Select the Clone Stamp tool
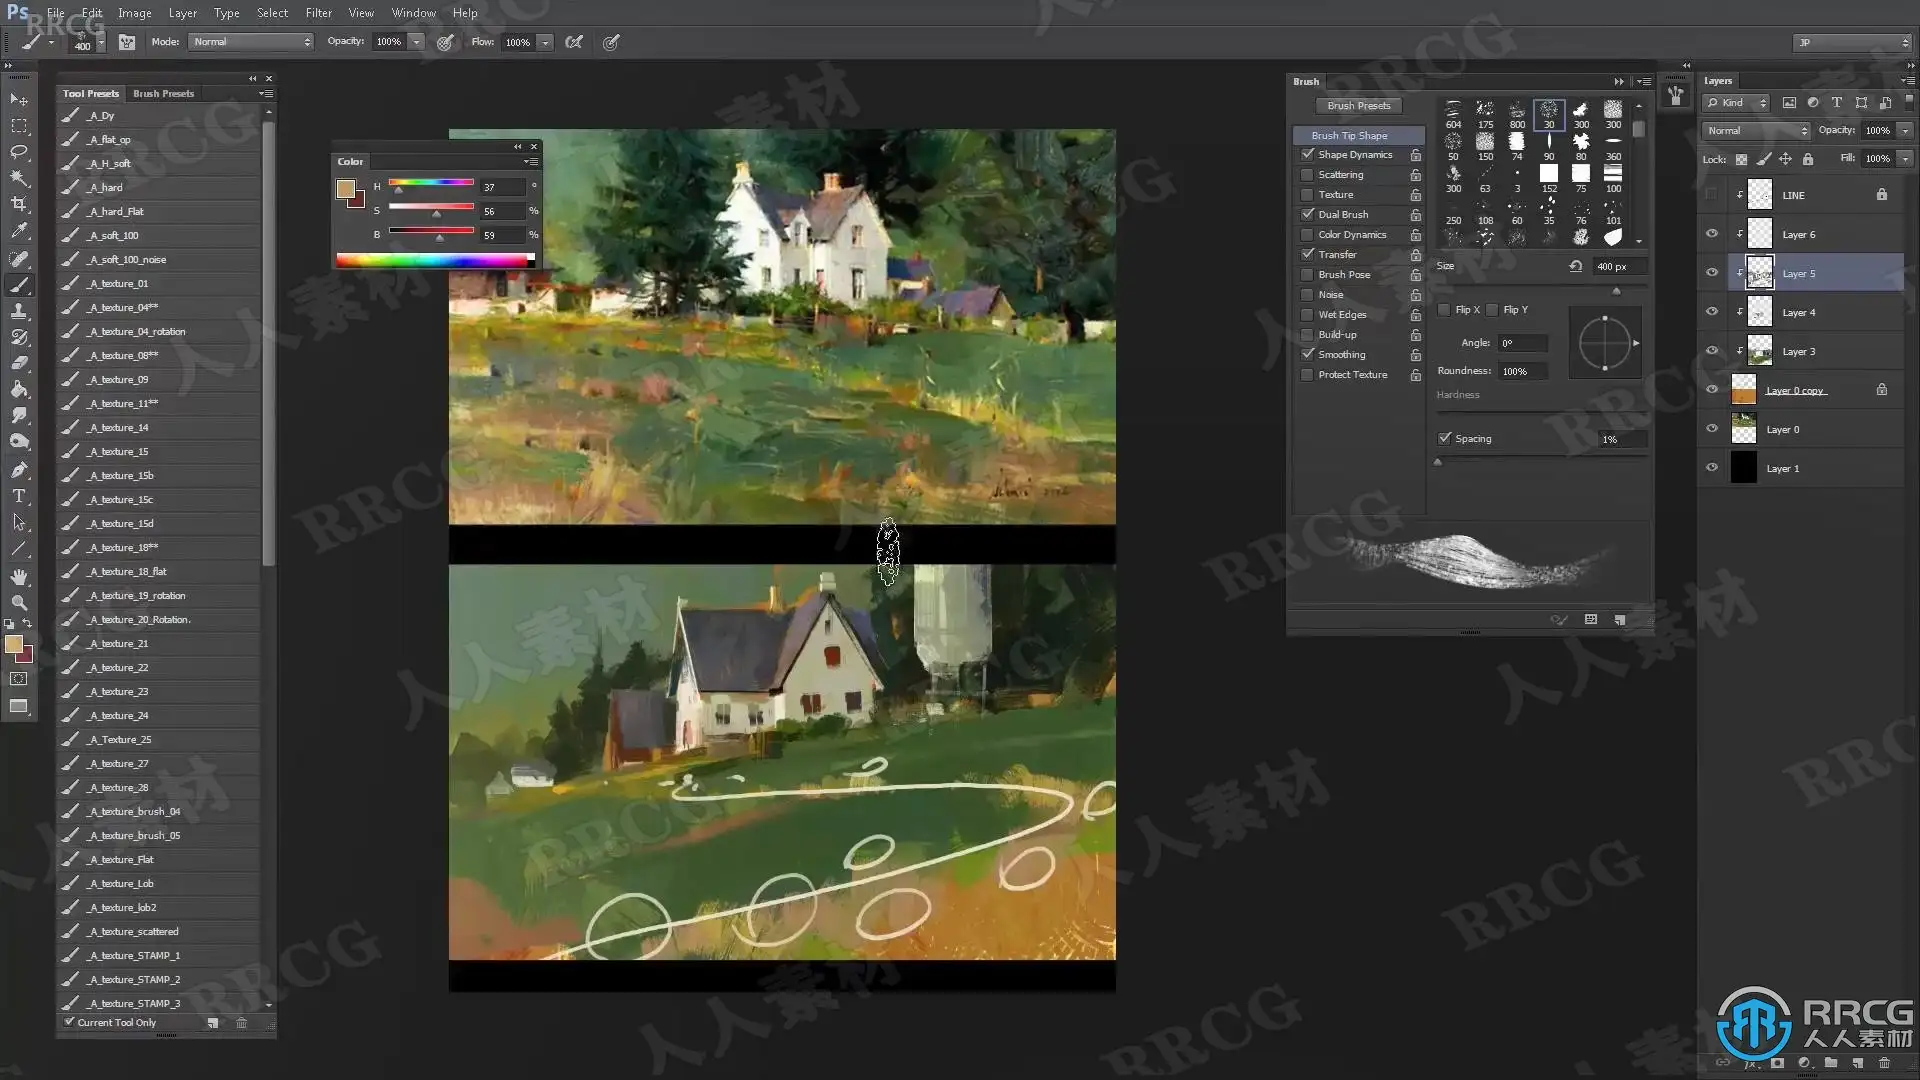Screen dimensions: 1920x1080 pos(19,311)
